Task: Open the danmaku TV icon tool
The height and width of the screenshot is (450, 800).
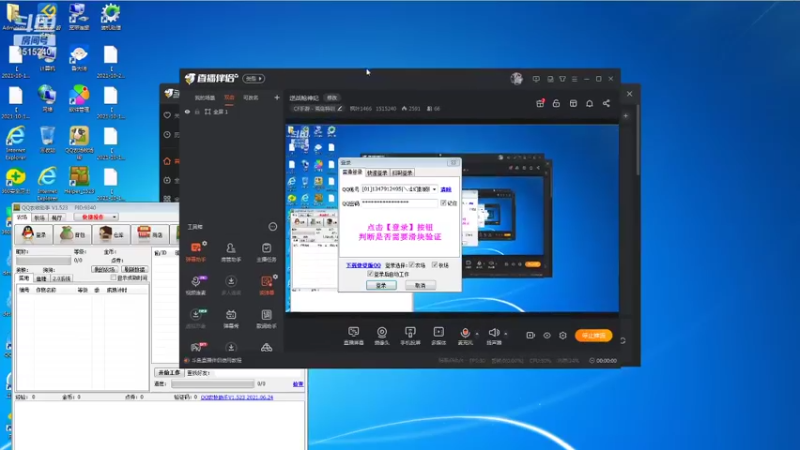Action: 231,318
